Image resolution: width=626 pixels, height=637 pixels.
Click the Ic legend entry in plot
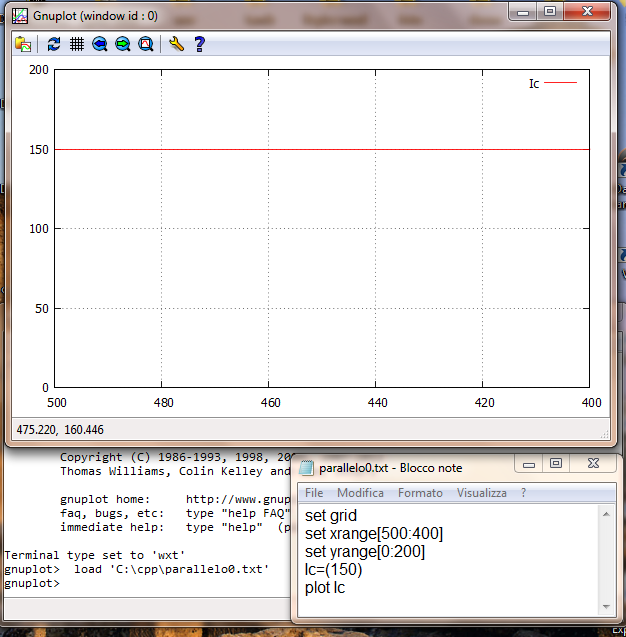click(534, 84)
